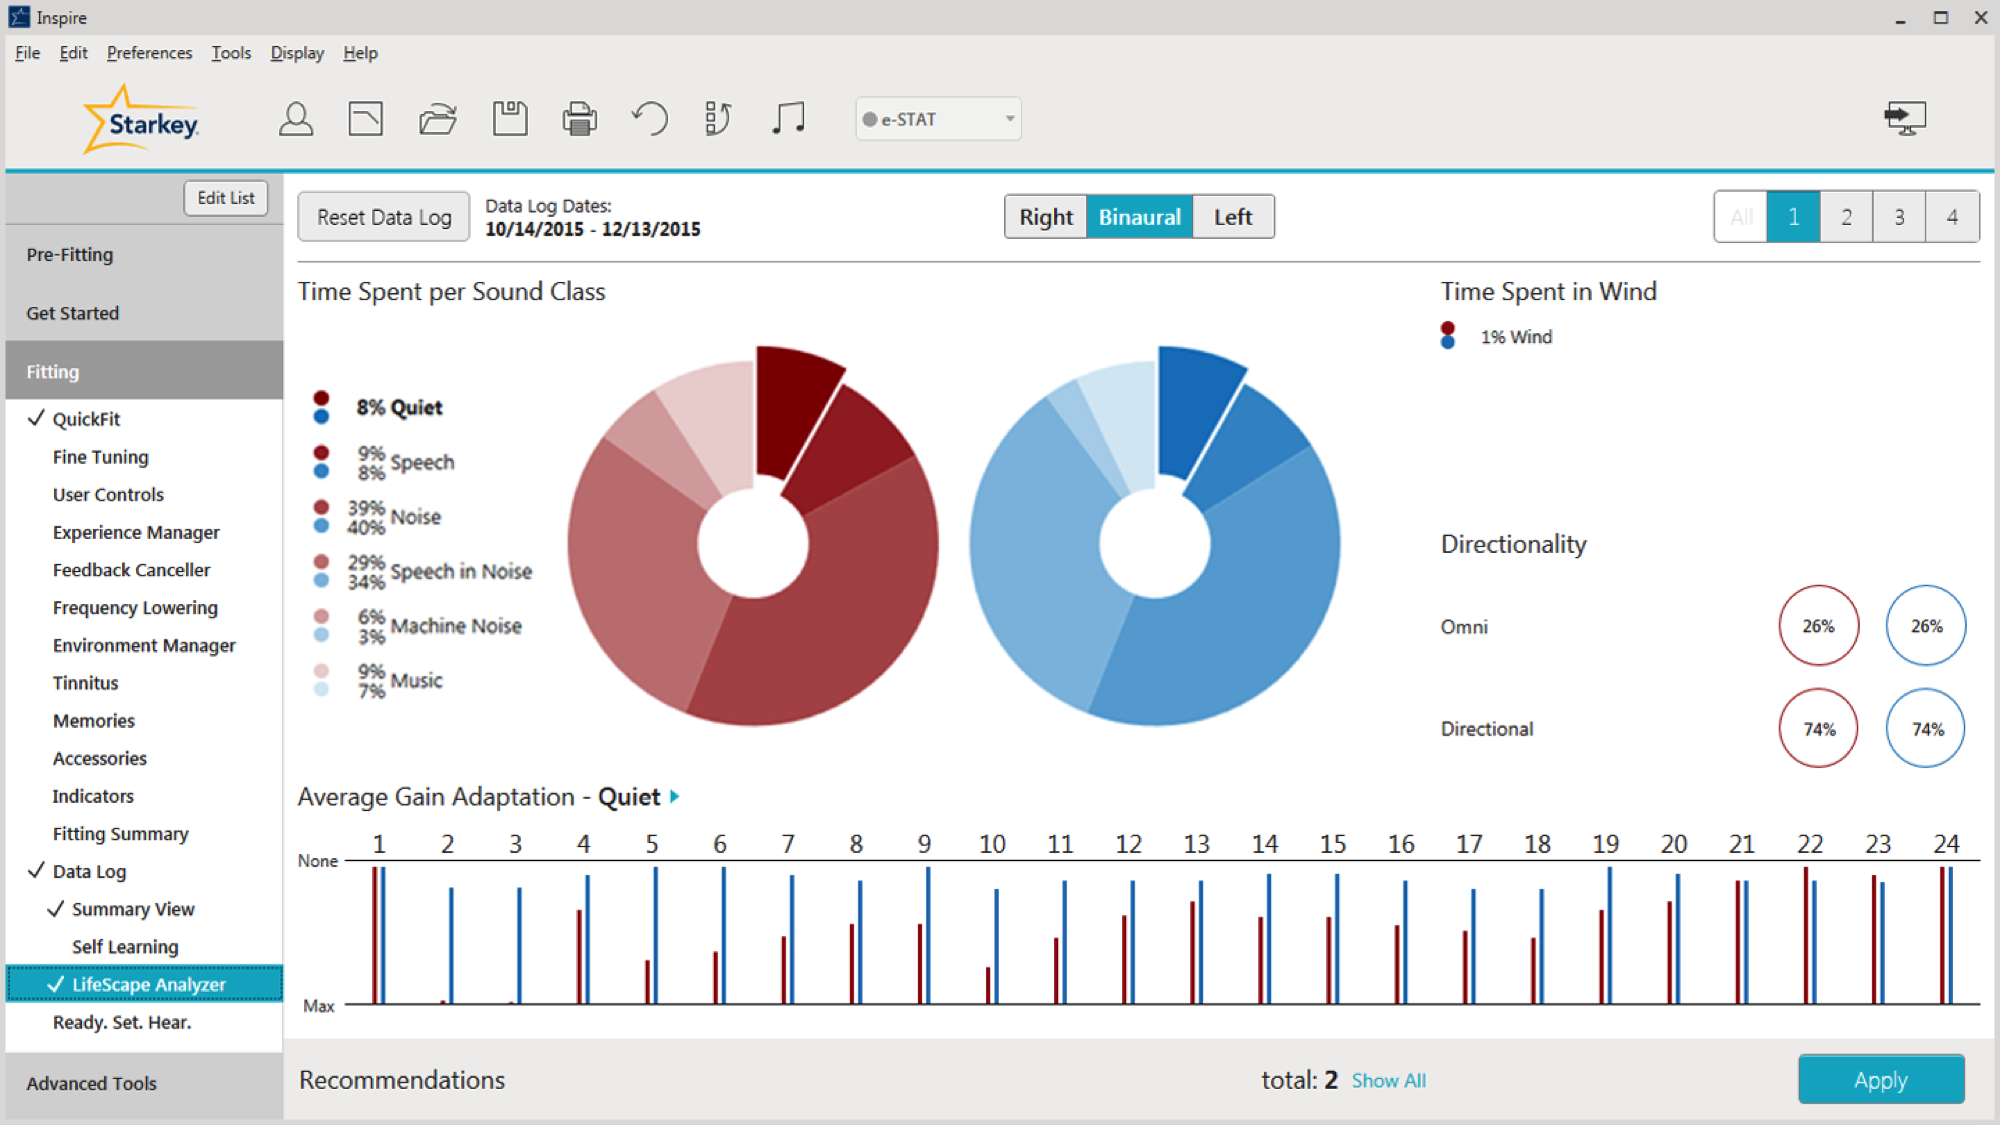
Task: Open Environment Manager
Action: tap(144, 646)
